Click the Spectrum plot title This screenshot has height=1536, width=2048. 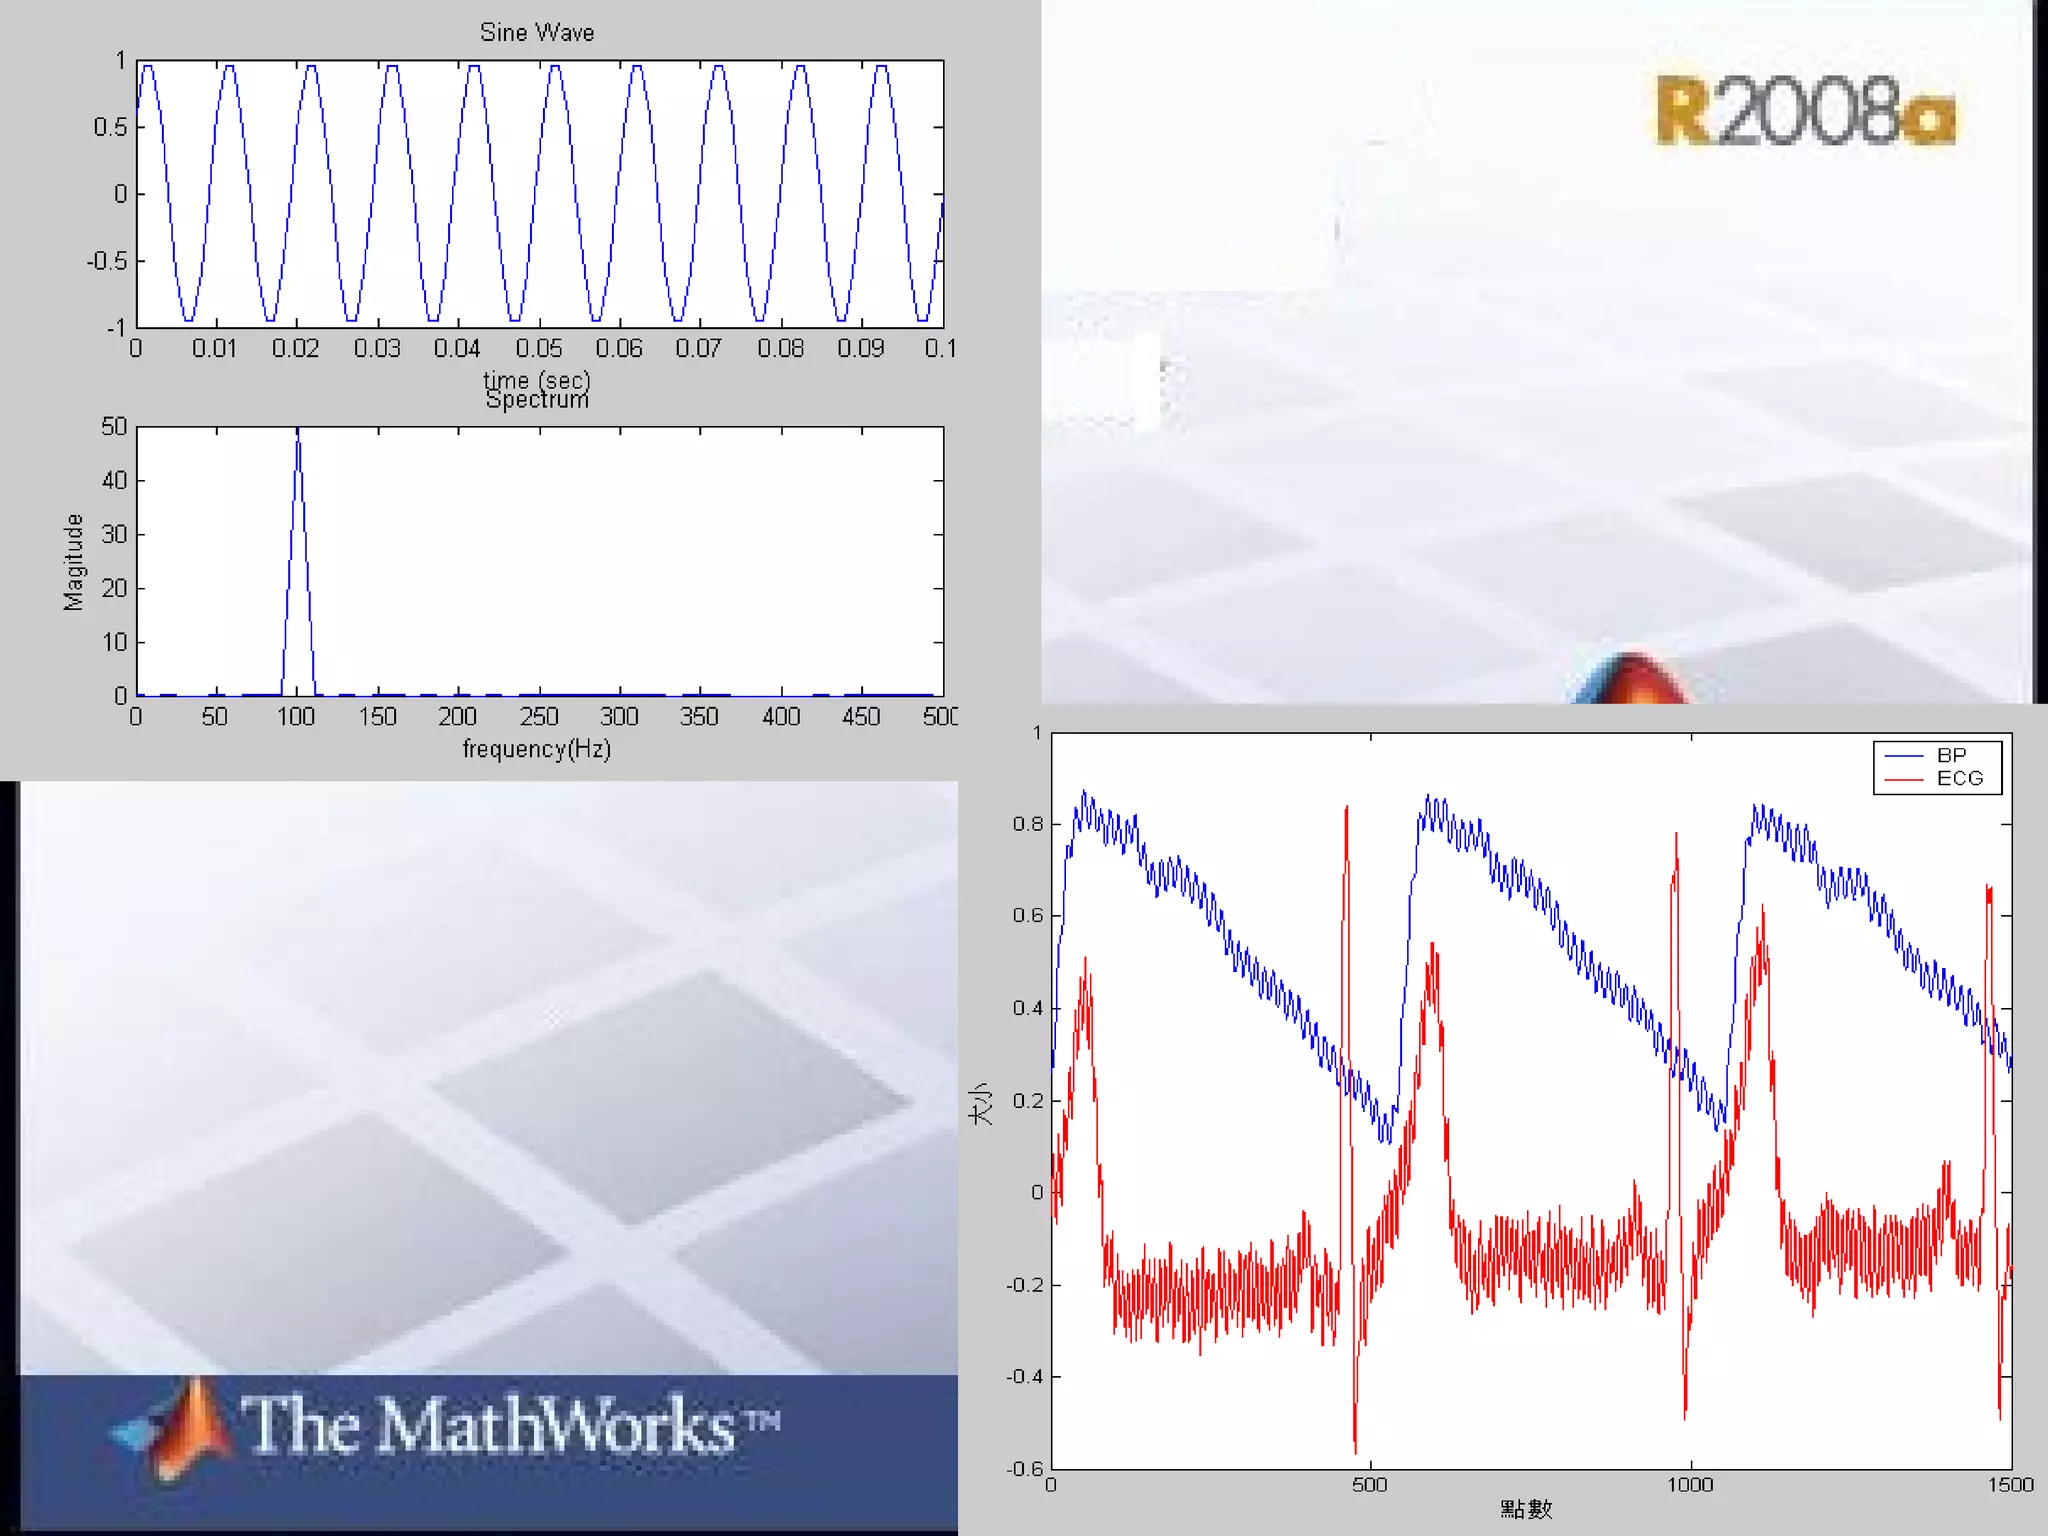click(537, 401)
